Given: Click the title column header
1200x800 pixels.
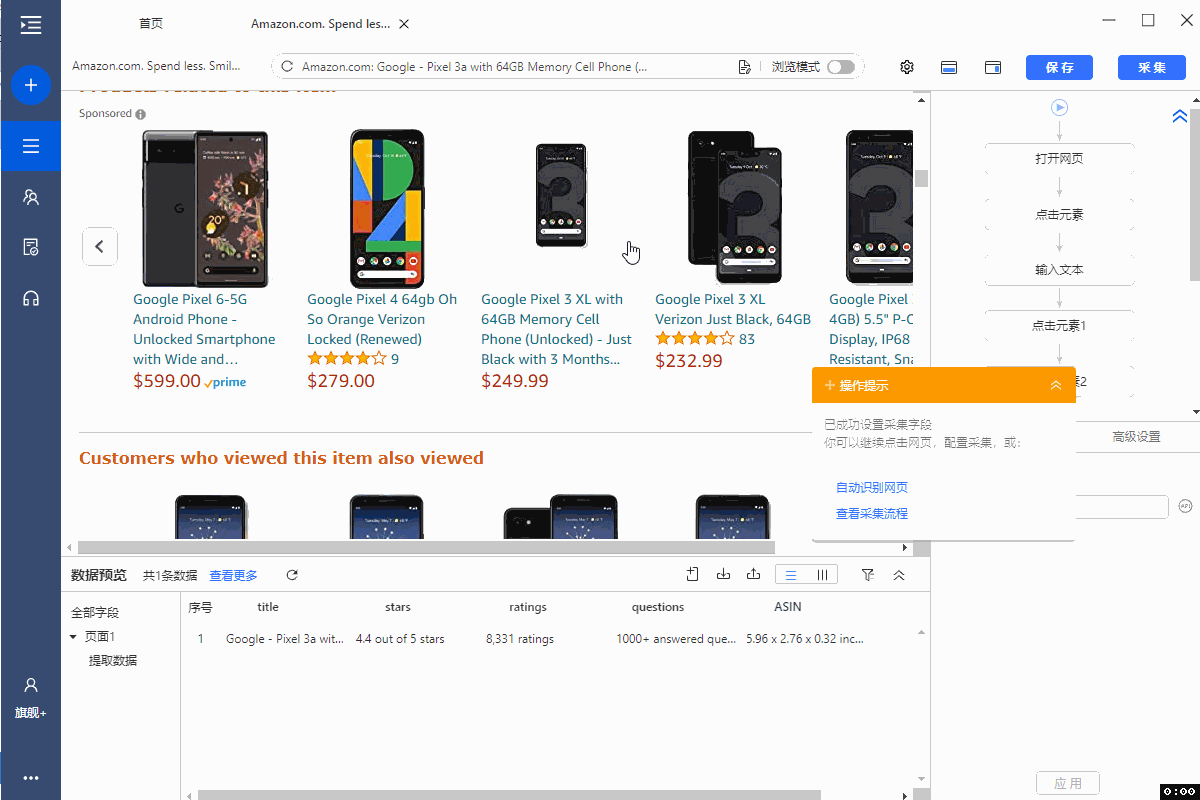Looking at the screenshot, I should click(x=268, y=607).
